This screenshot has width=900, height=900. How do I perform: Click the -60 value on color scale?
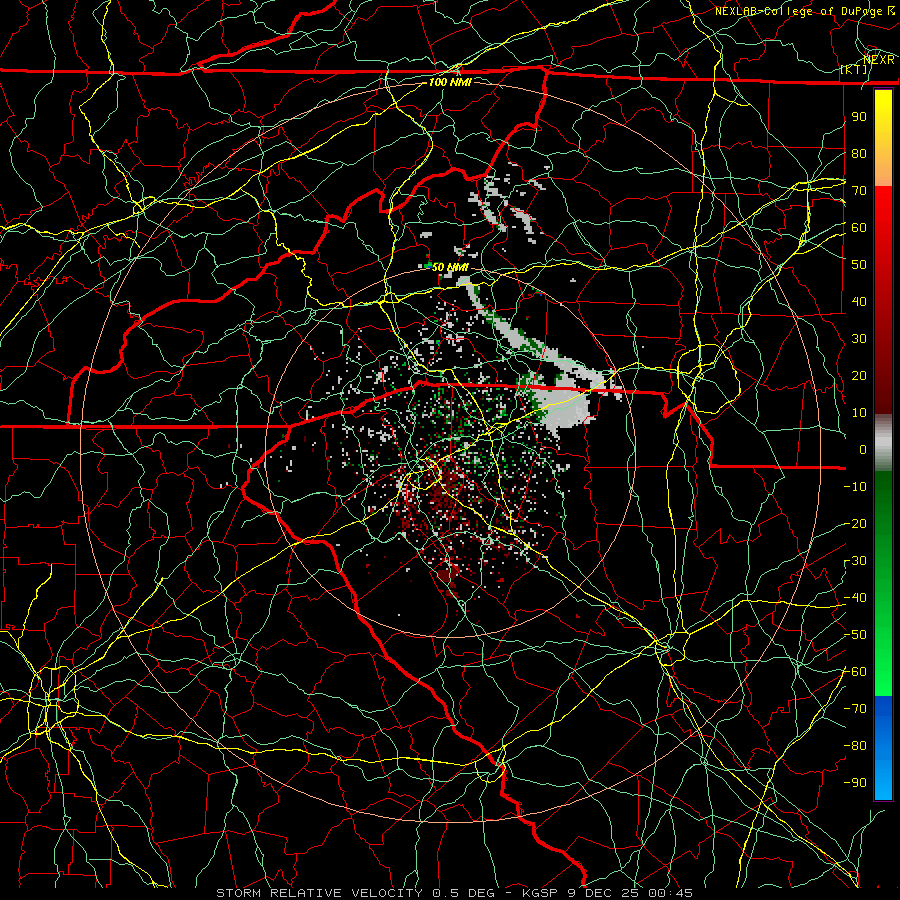(855, 672)
